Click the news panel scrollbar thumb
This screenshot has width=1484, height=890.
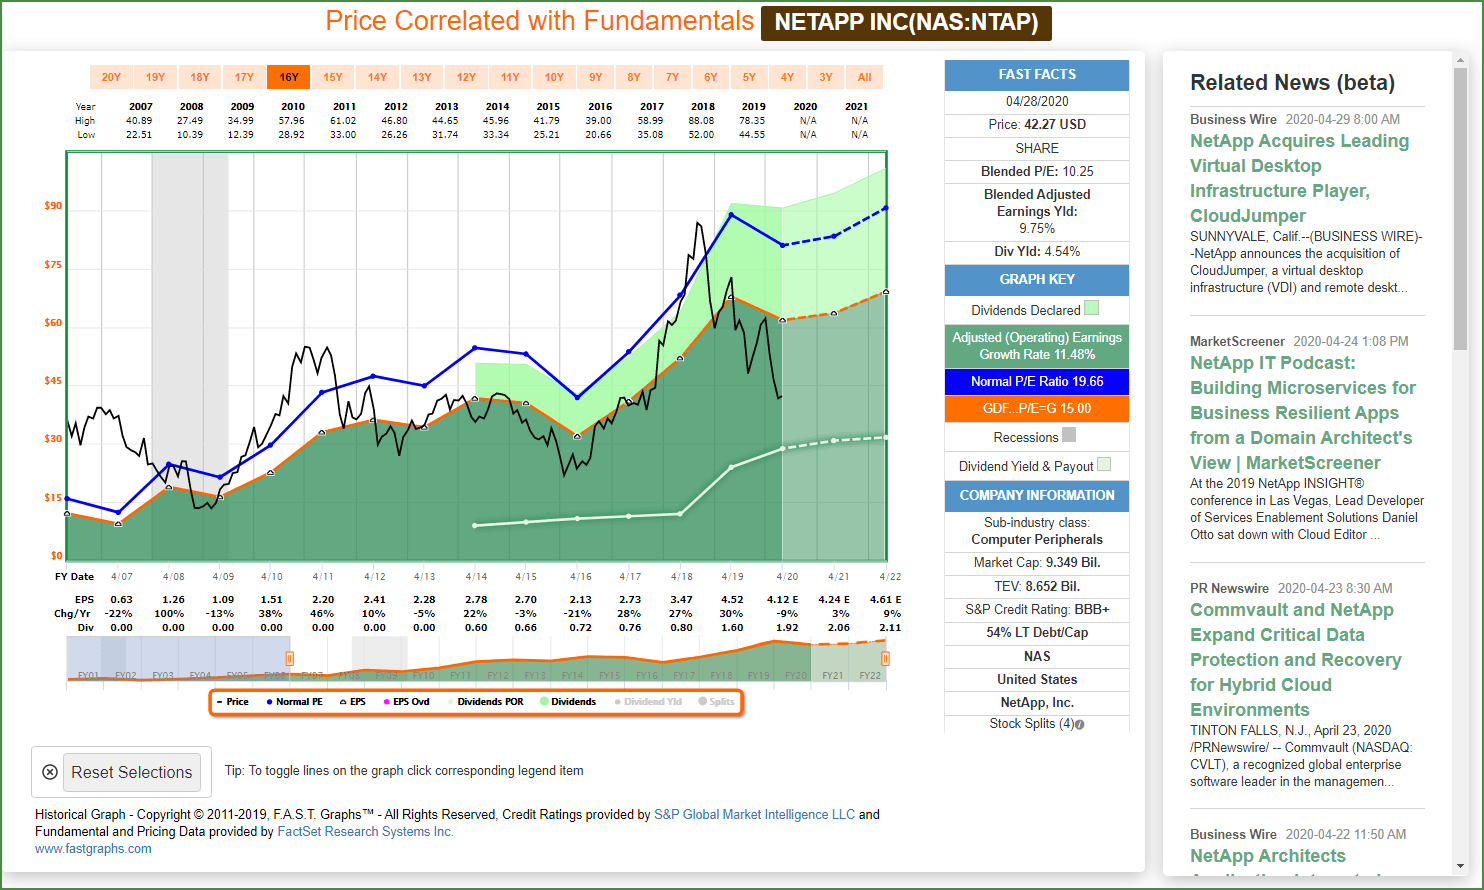(1460, 210)
